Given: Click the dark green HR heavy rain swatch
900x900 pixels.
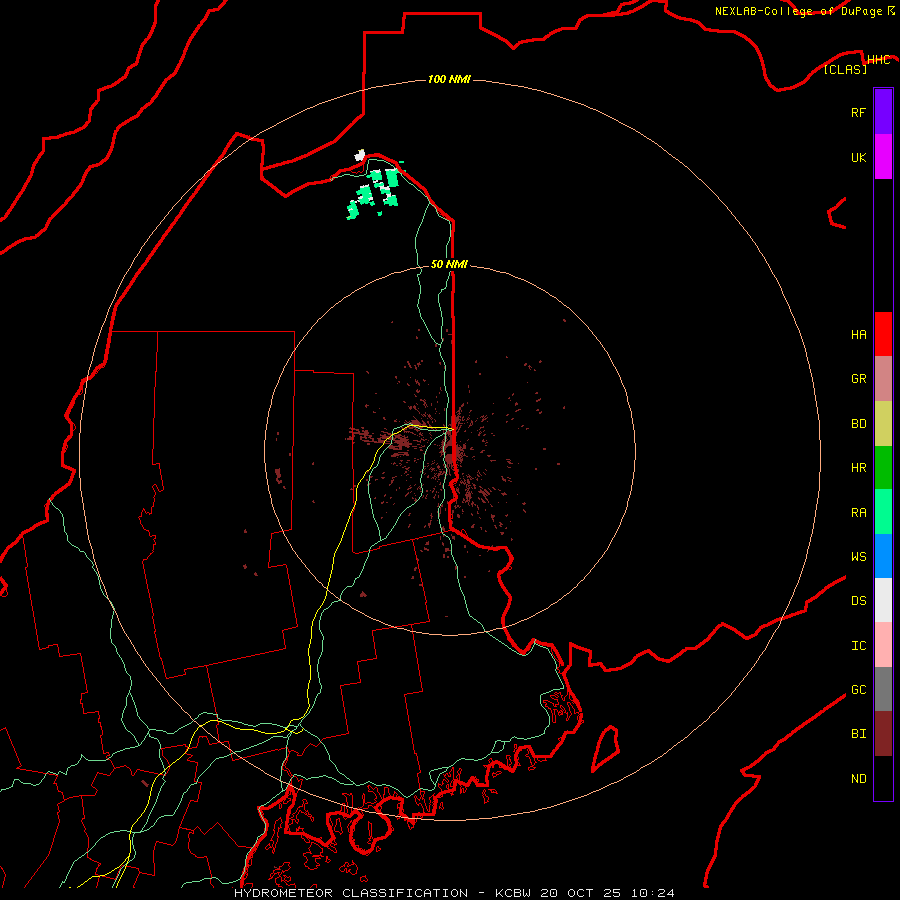Looking at the screenshot, I should pos(883,468).
